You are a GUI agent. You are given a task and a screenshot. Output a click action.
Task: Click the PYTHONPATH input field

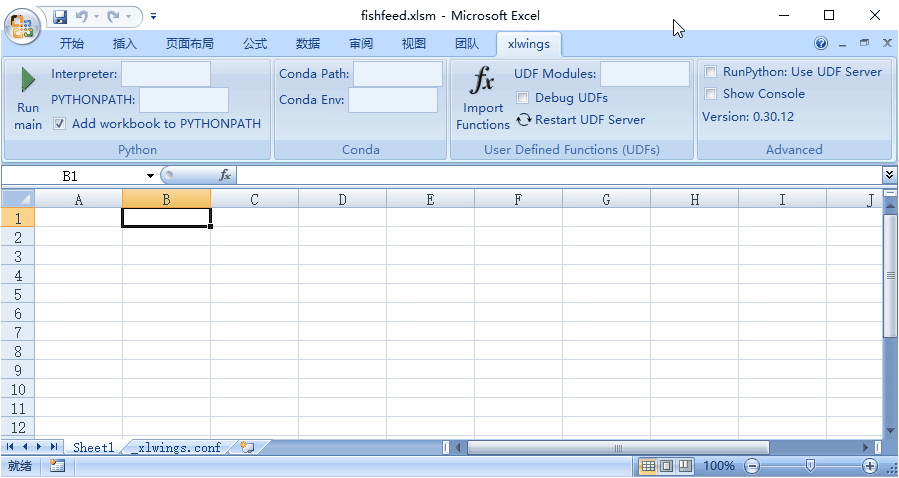[x=183, y=100]
